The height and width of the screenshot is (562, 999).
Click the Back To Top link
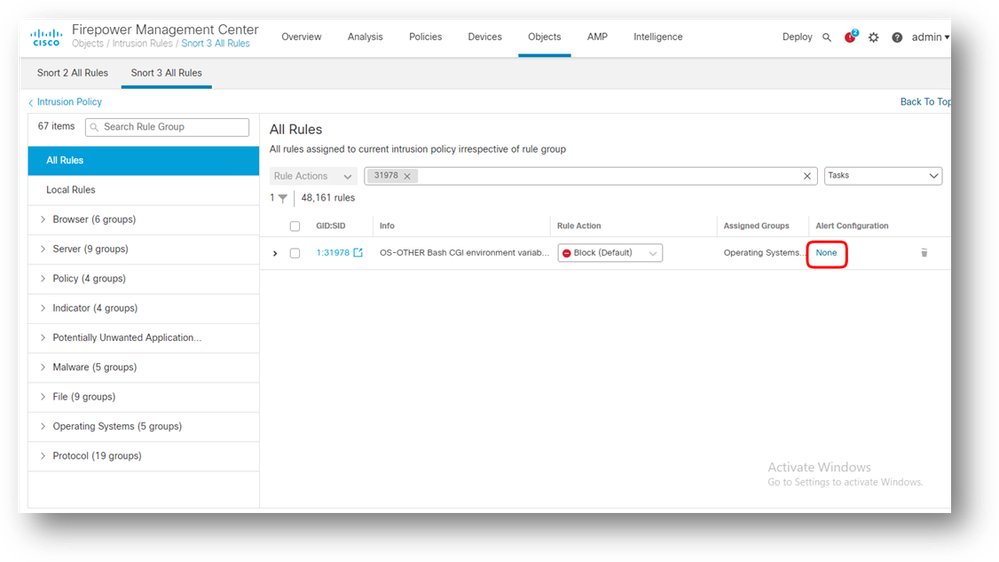(925, 102)
